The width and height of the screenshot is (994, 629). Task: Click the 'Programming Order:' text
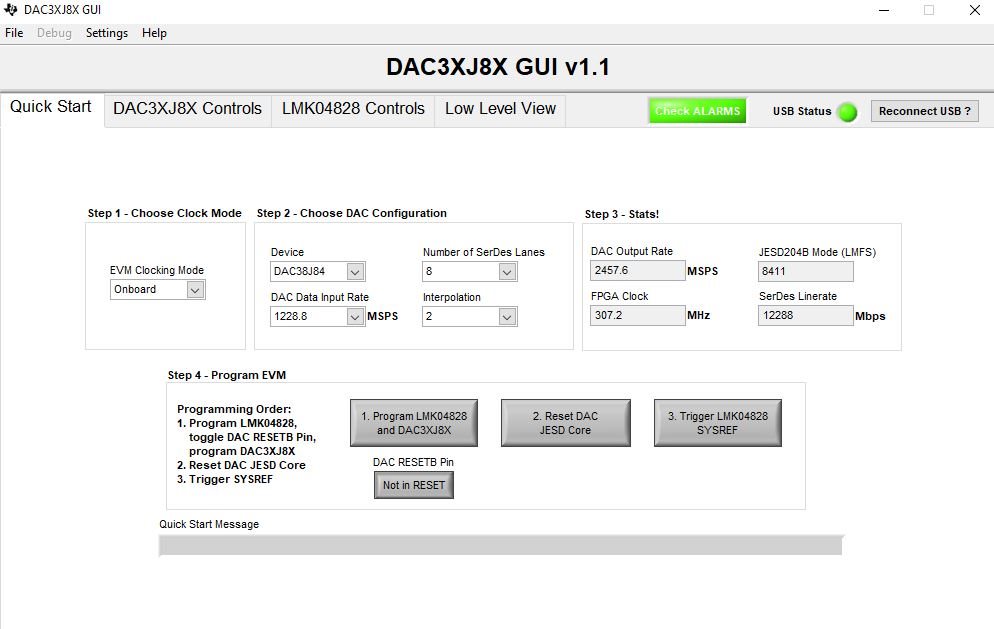(x=234, y=409)
